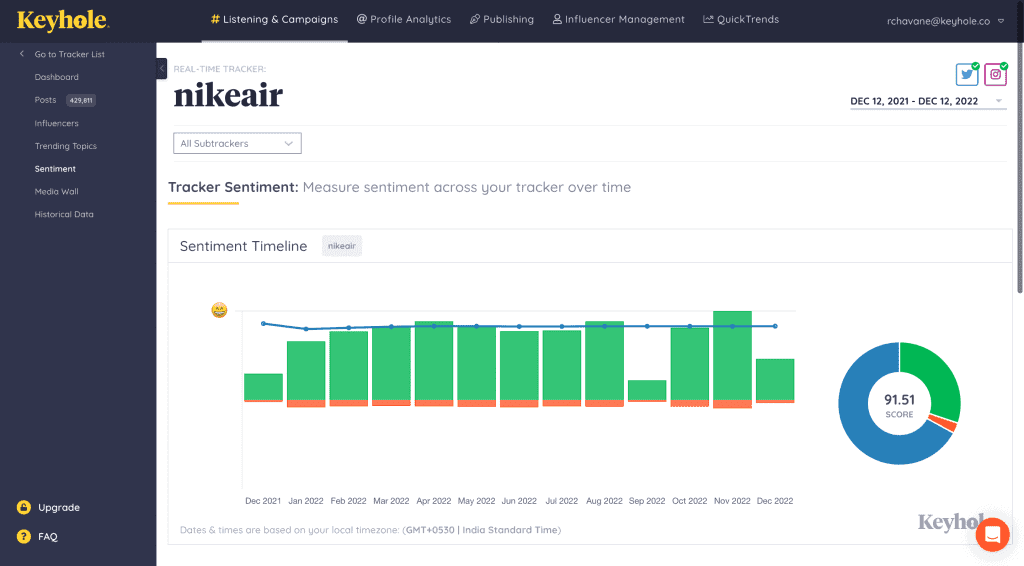
Task: Go to Tracker List link
Action: 69,54
